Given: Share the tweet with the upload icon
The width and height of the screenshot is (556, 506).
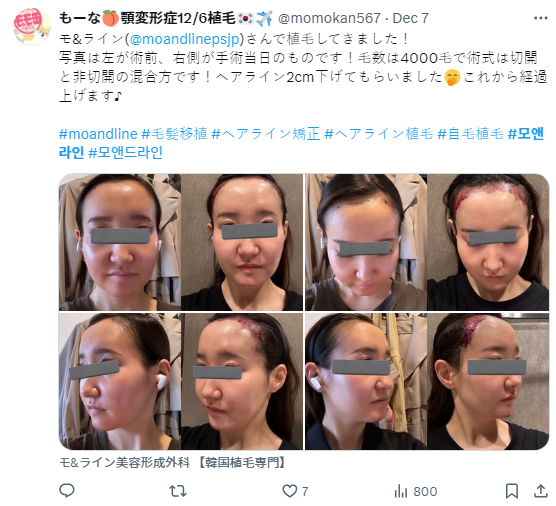Looking at the screenshot, I should (540, 491).
